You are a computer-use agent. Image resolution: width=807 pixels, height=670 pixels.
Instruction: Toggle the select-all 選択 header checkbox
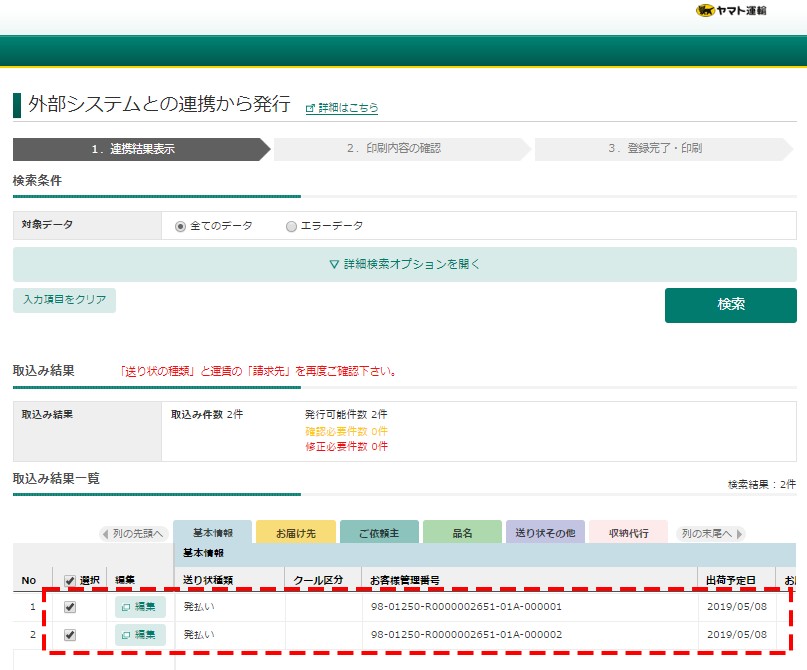pyautogui.click(x=70, y=581)
